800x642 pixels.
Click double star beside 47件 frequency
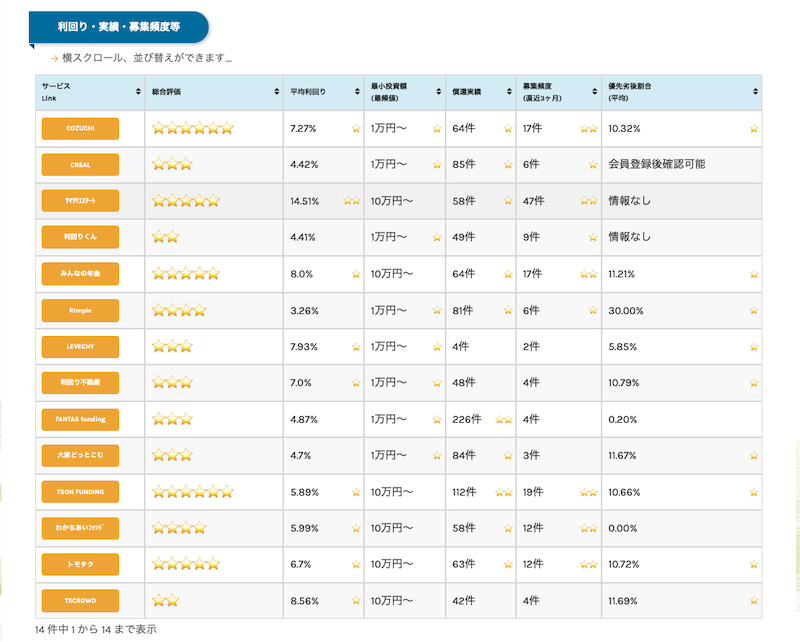click(589, 201)
